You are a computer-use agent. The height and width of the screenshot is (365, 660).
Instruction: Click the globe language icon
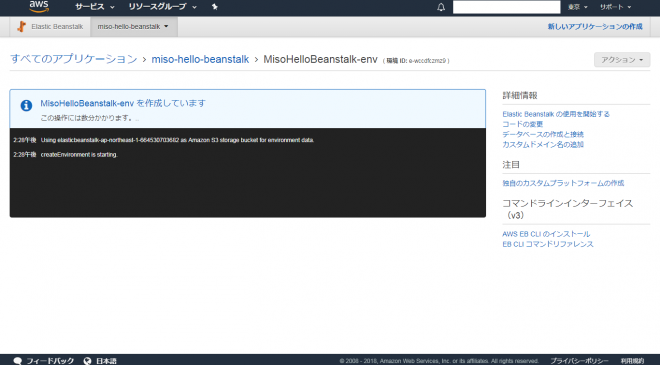(87, 361)
